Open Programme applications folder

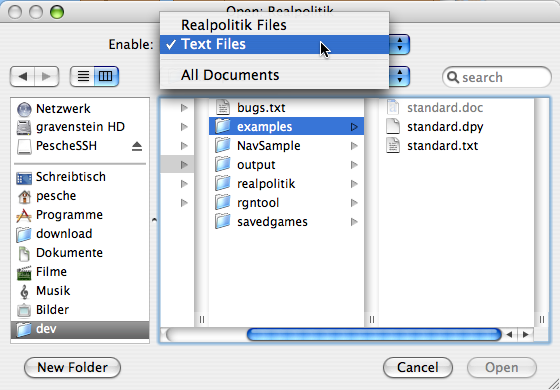point(79,215)
